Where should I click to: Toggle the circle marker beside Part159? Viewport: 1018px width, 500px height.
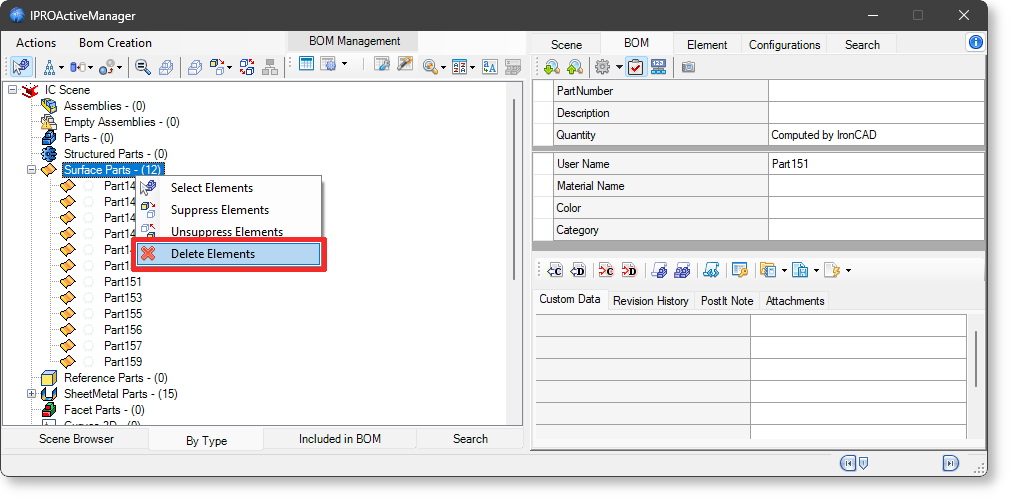(x=89, y=362)
